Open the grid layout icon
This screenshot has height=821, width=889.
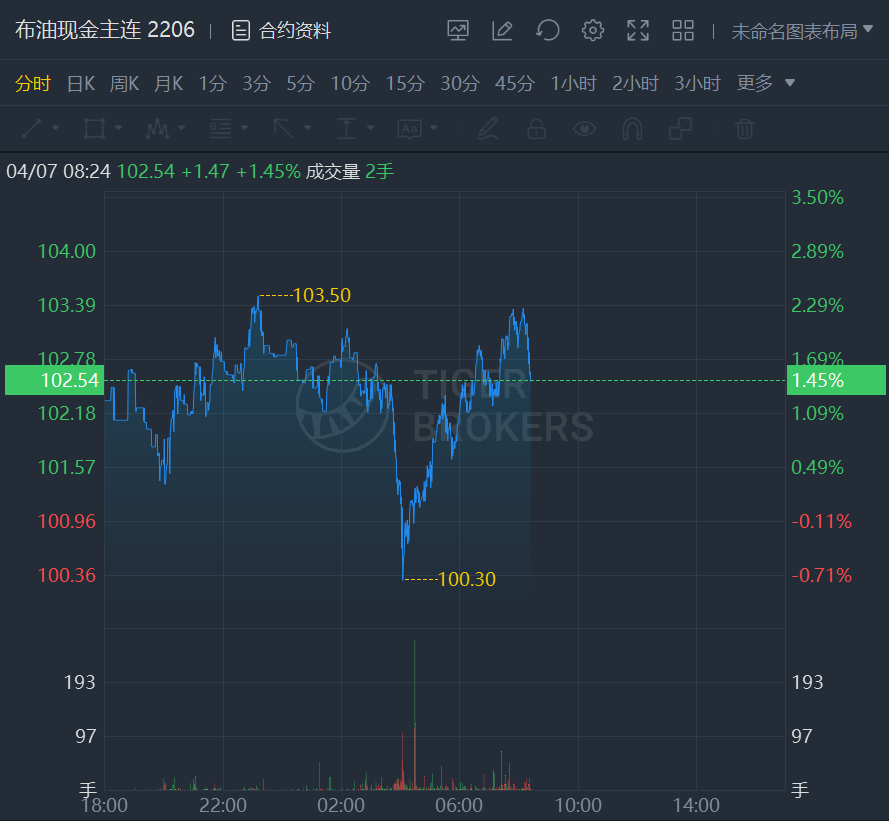click(683, 31)
